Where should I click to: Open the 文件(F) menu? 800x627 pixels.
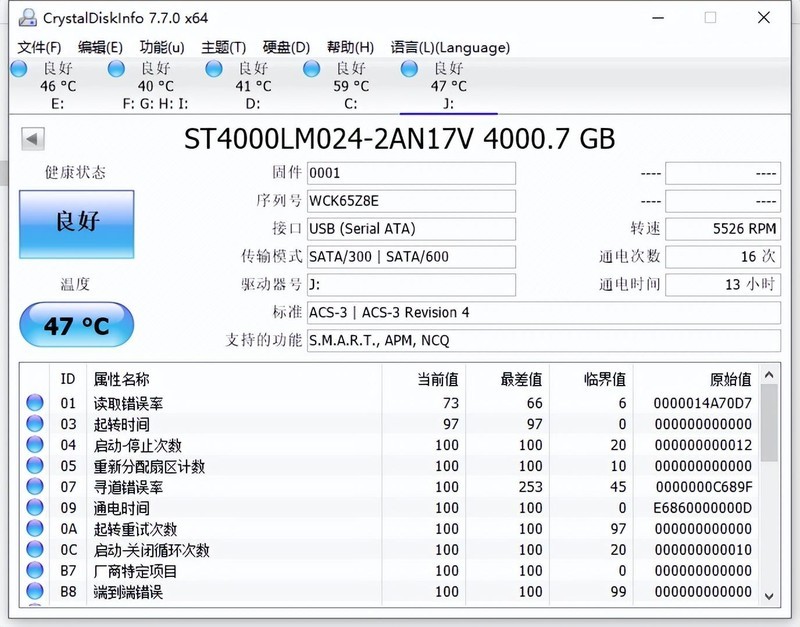click(x=39, y=47)
